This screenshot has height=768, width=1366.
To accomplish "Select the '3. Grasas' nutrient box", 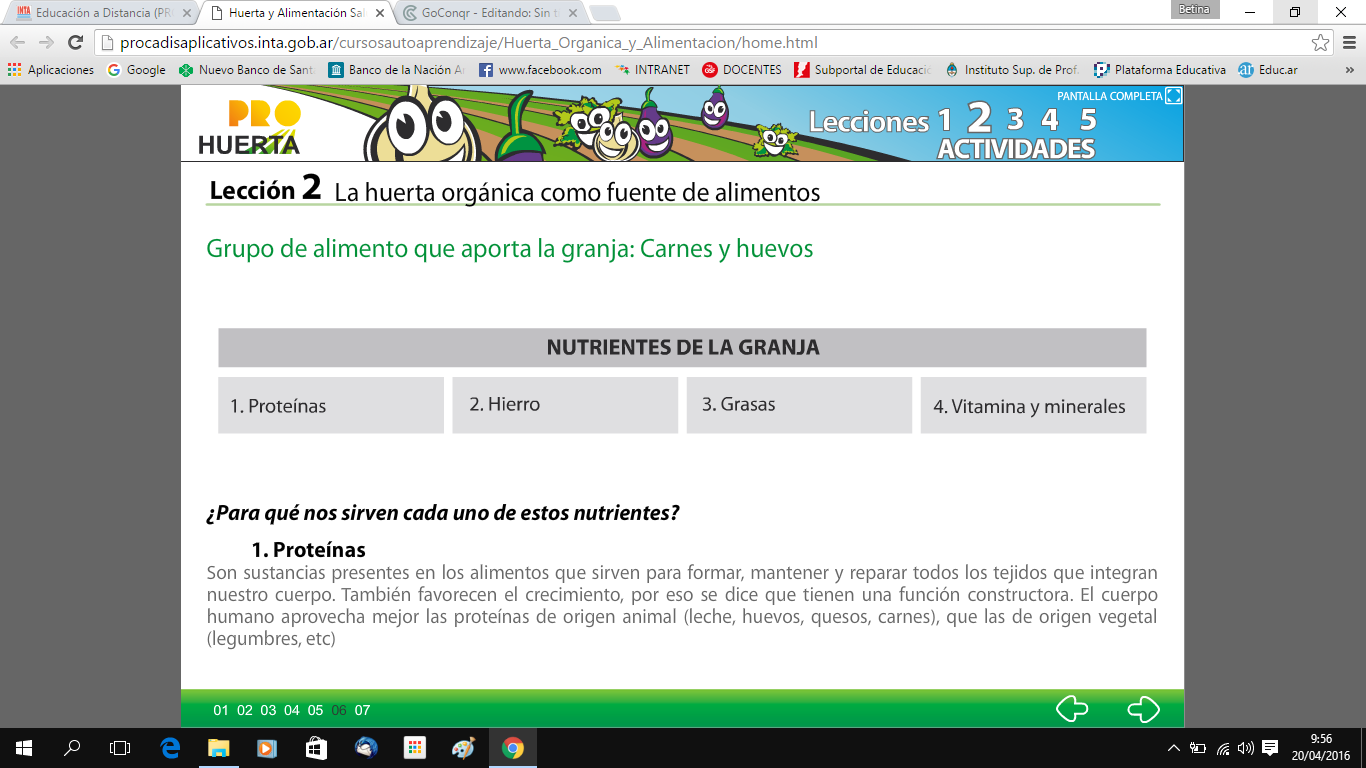I will 799,405.
